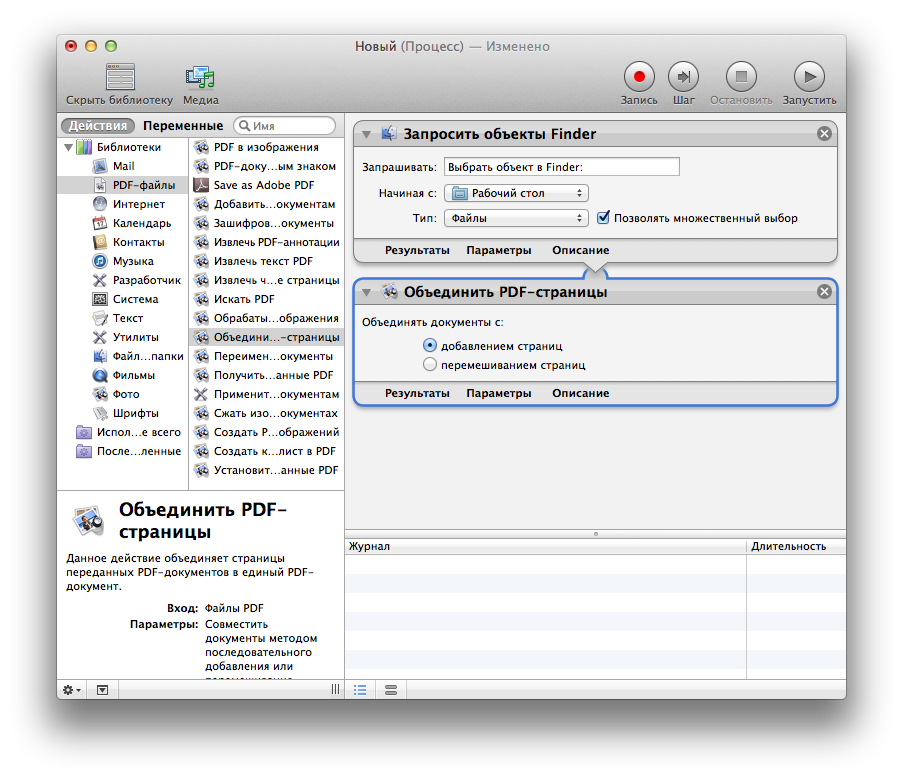Select Save as Adobe PDF action

[x=264, y=185]
